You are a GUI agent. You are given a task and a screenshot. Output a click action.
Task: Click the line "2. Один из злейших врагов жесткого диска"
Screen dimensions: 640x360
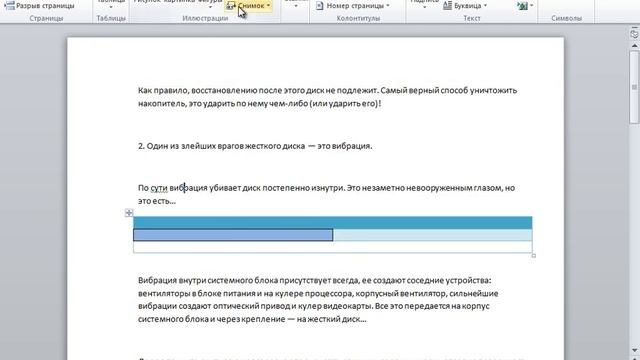(x=222, y=146)
